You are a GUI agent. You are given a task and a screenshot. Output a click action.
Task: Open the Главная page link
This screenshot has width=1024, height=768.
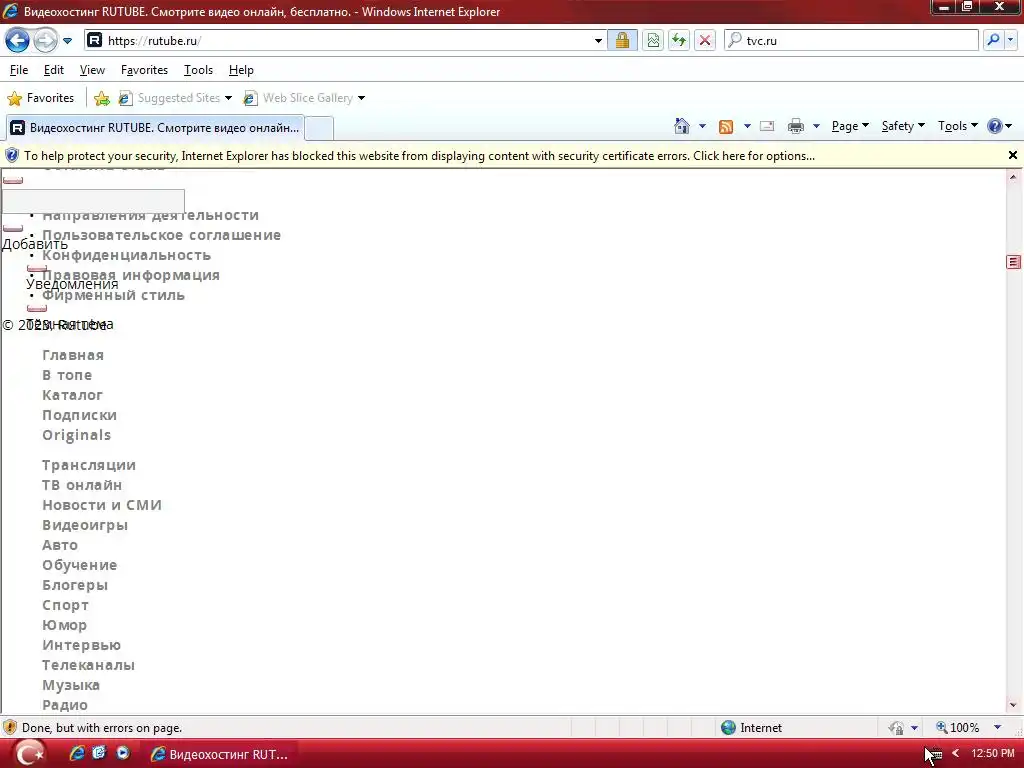tap(72, 355)
